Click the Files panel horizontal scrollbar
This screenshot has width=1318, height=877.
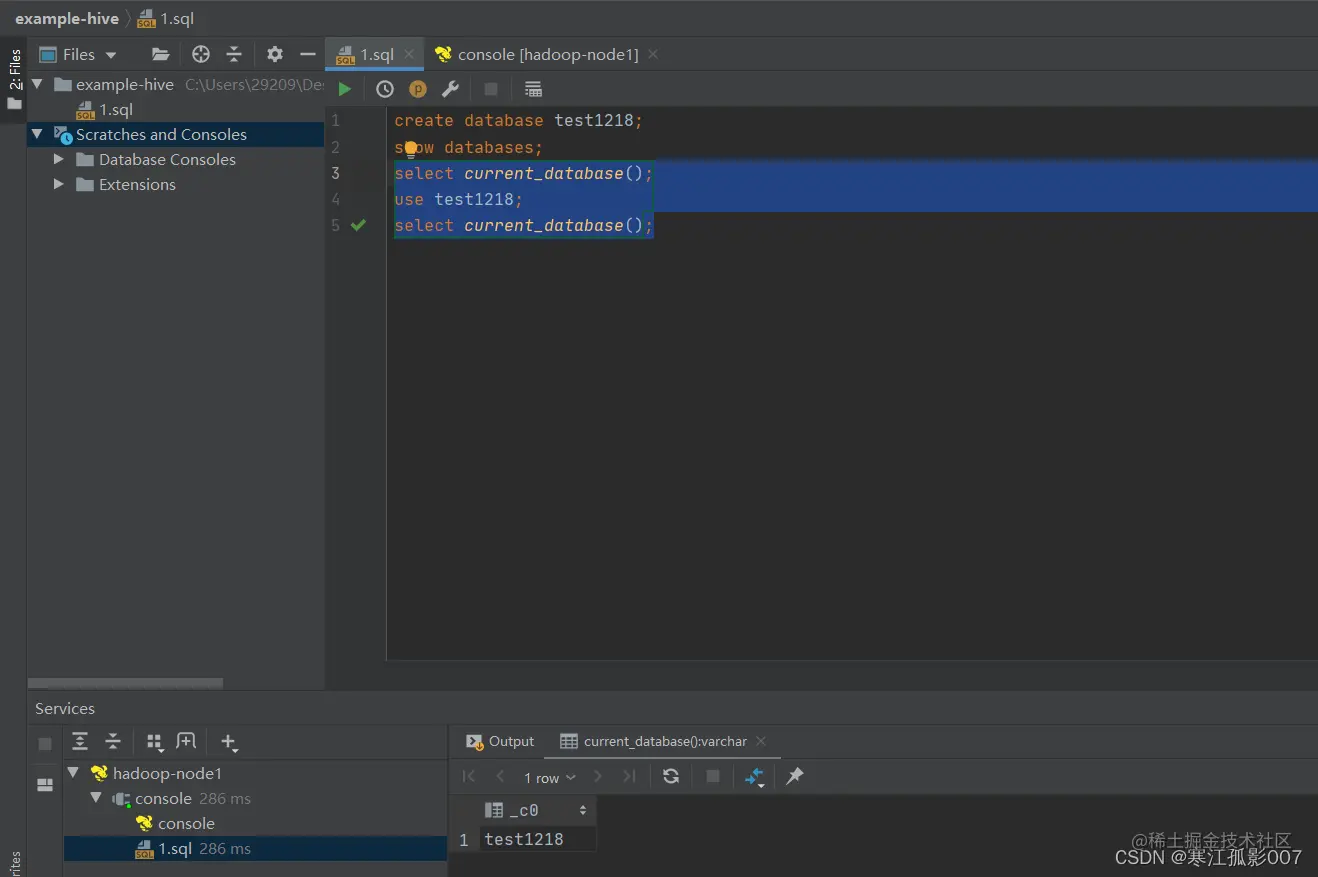[125, 684]
